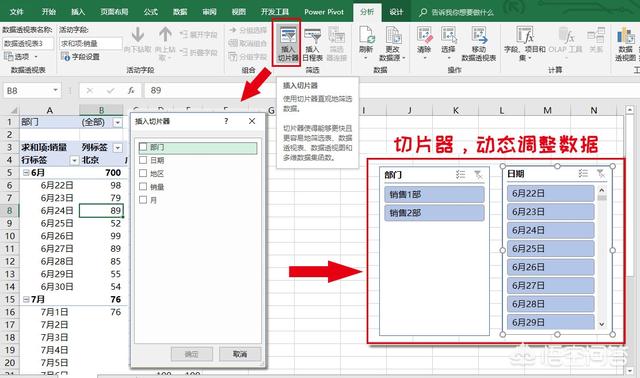
Task: Click 取消 button in slicer dialog
Action: pos(240,354)
